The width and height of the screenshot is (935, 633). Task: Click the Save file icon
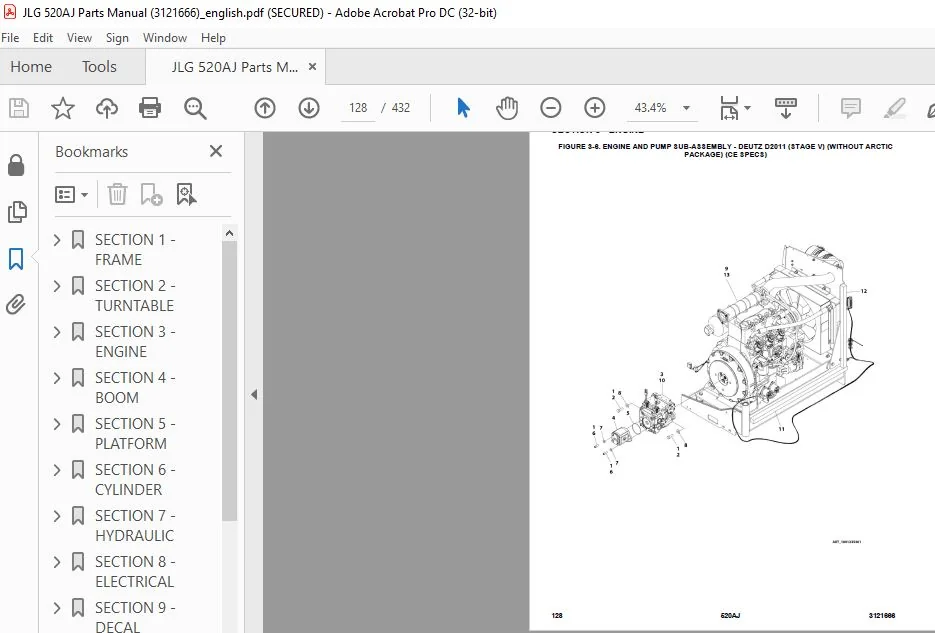(18, 108)
